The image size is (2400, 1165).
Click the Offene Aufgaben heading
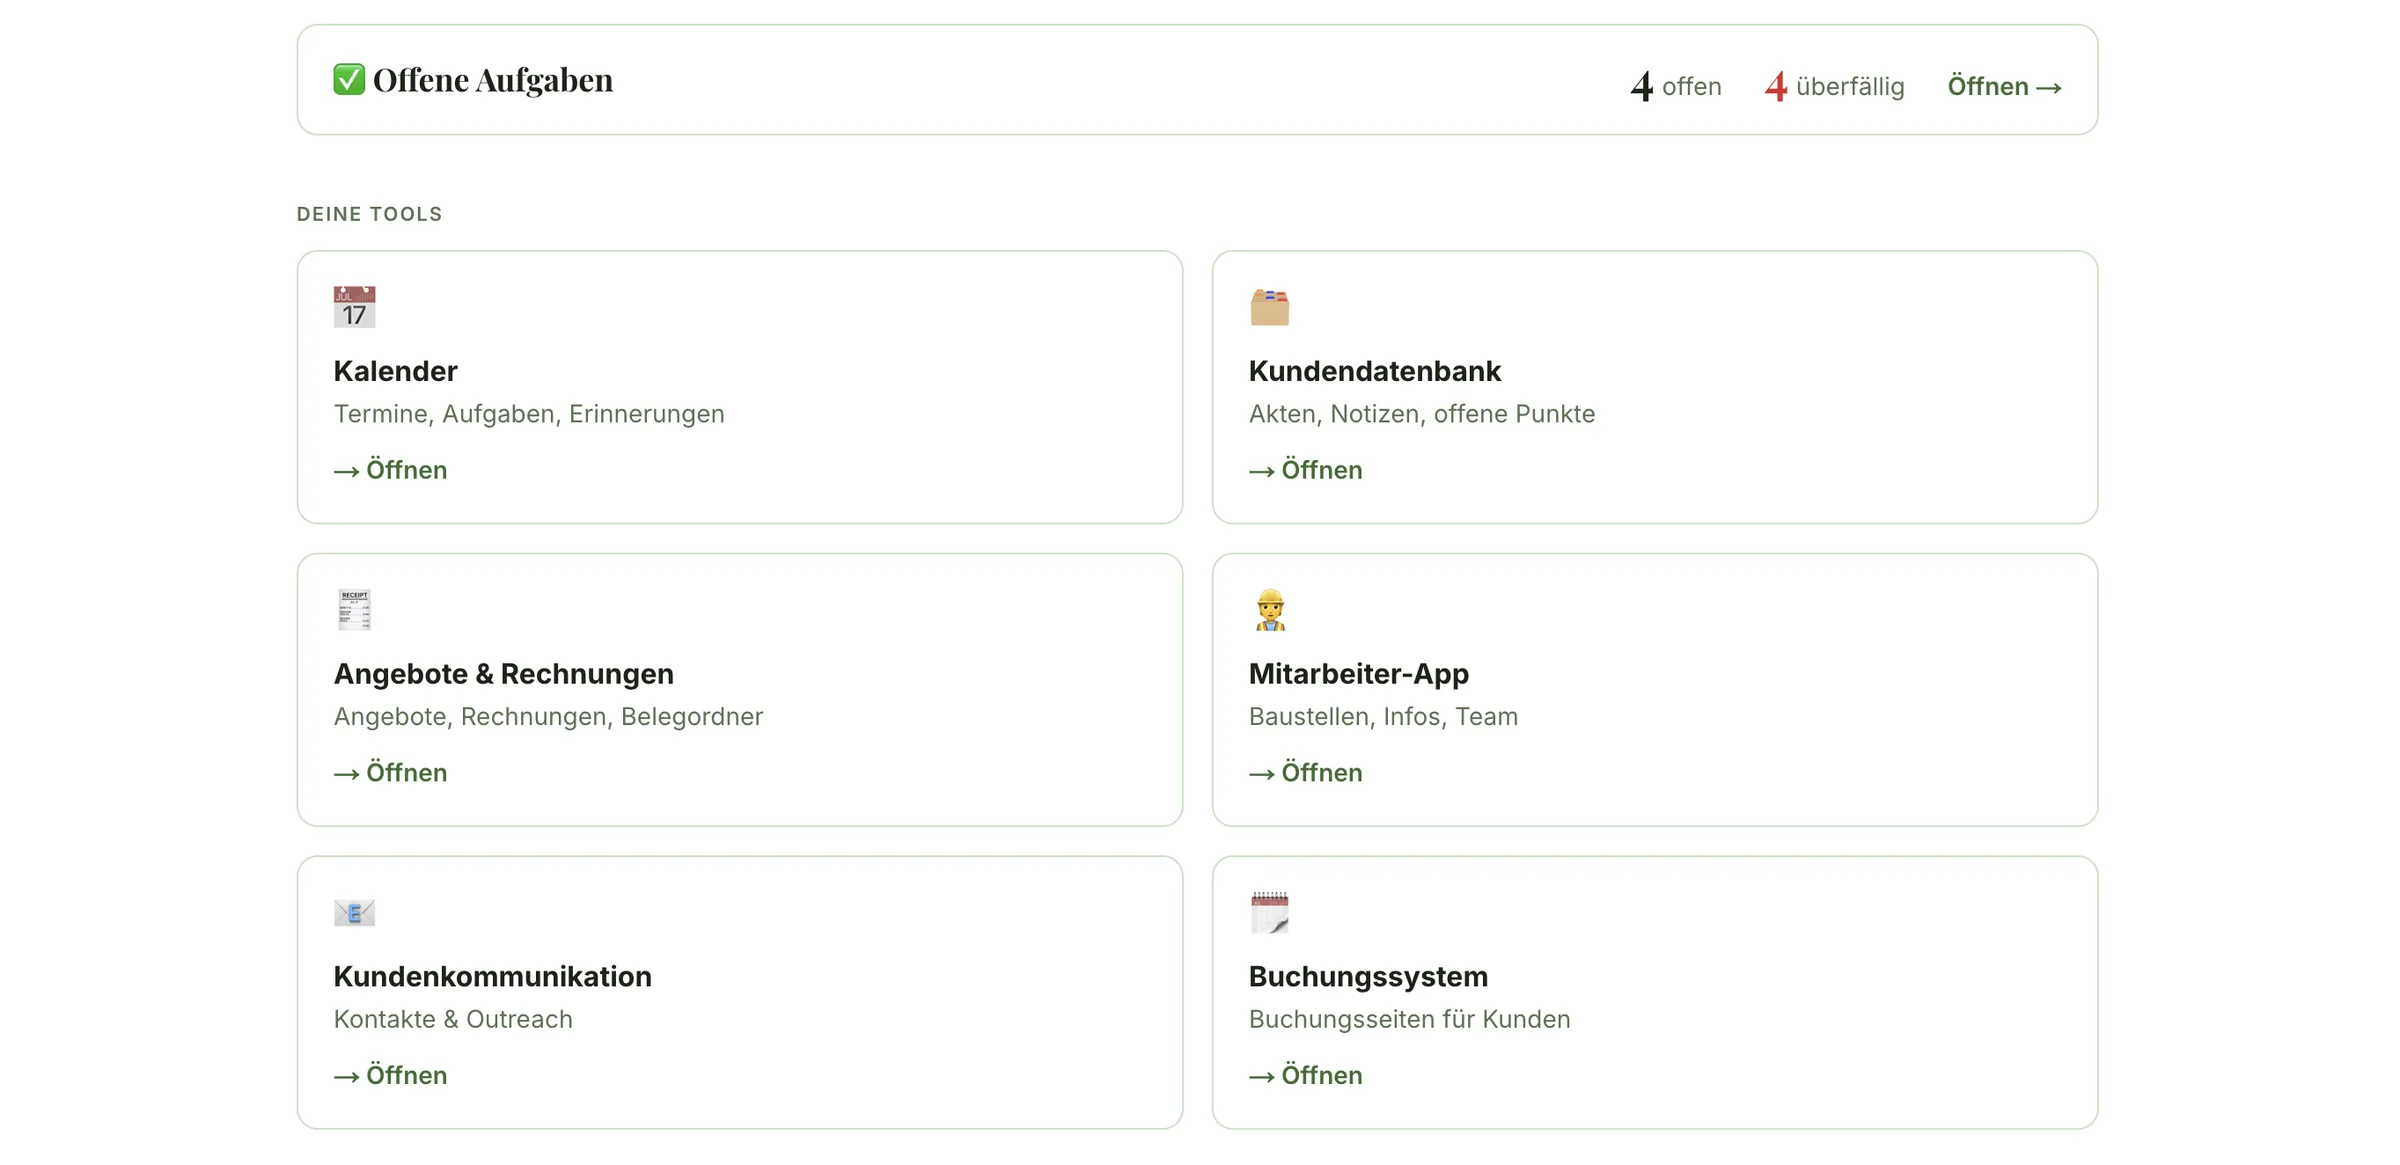click(x=493, y=80)
